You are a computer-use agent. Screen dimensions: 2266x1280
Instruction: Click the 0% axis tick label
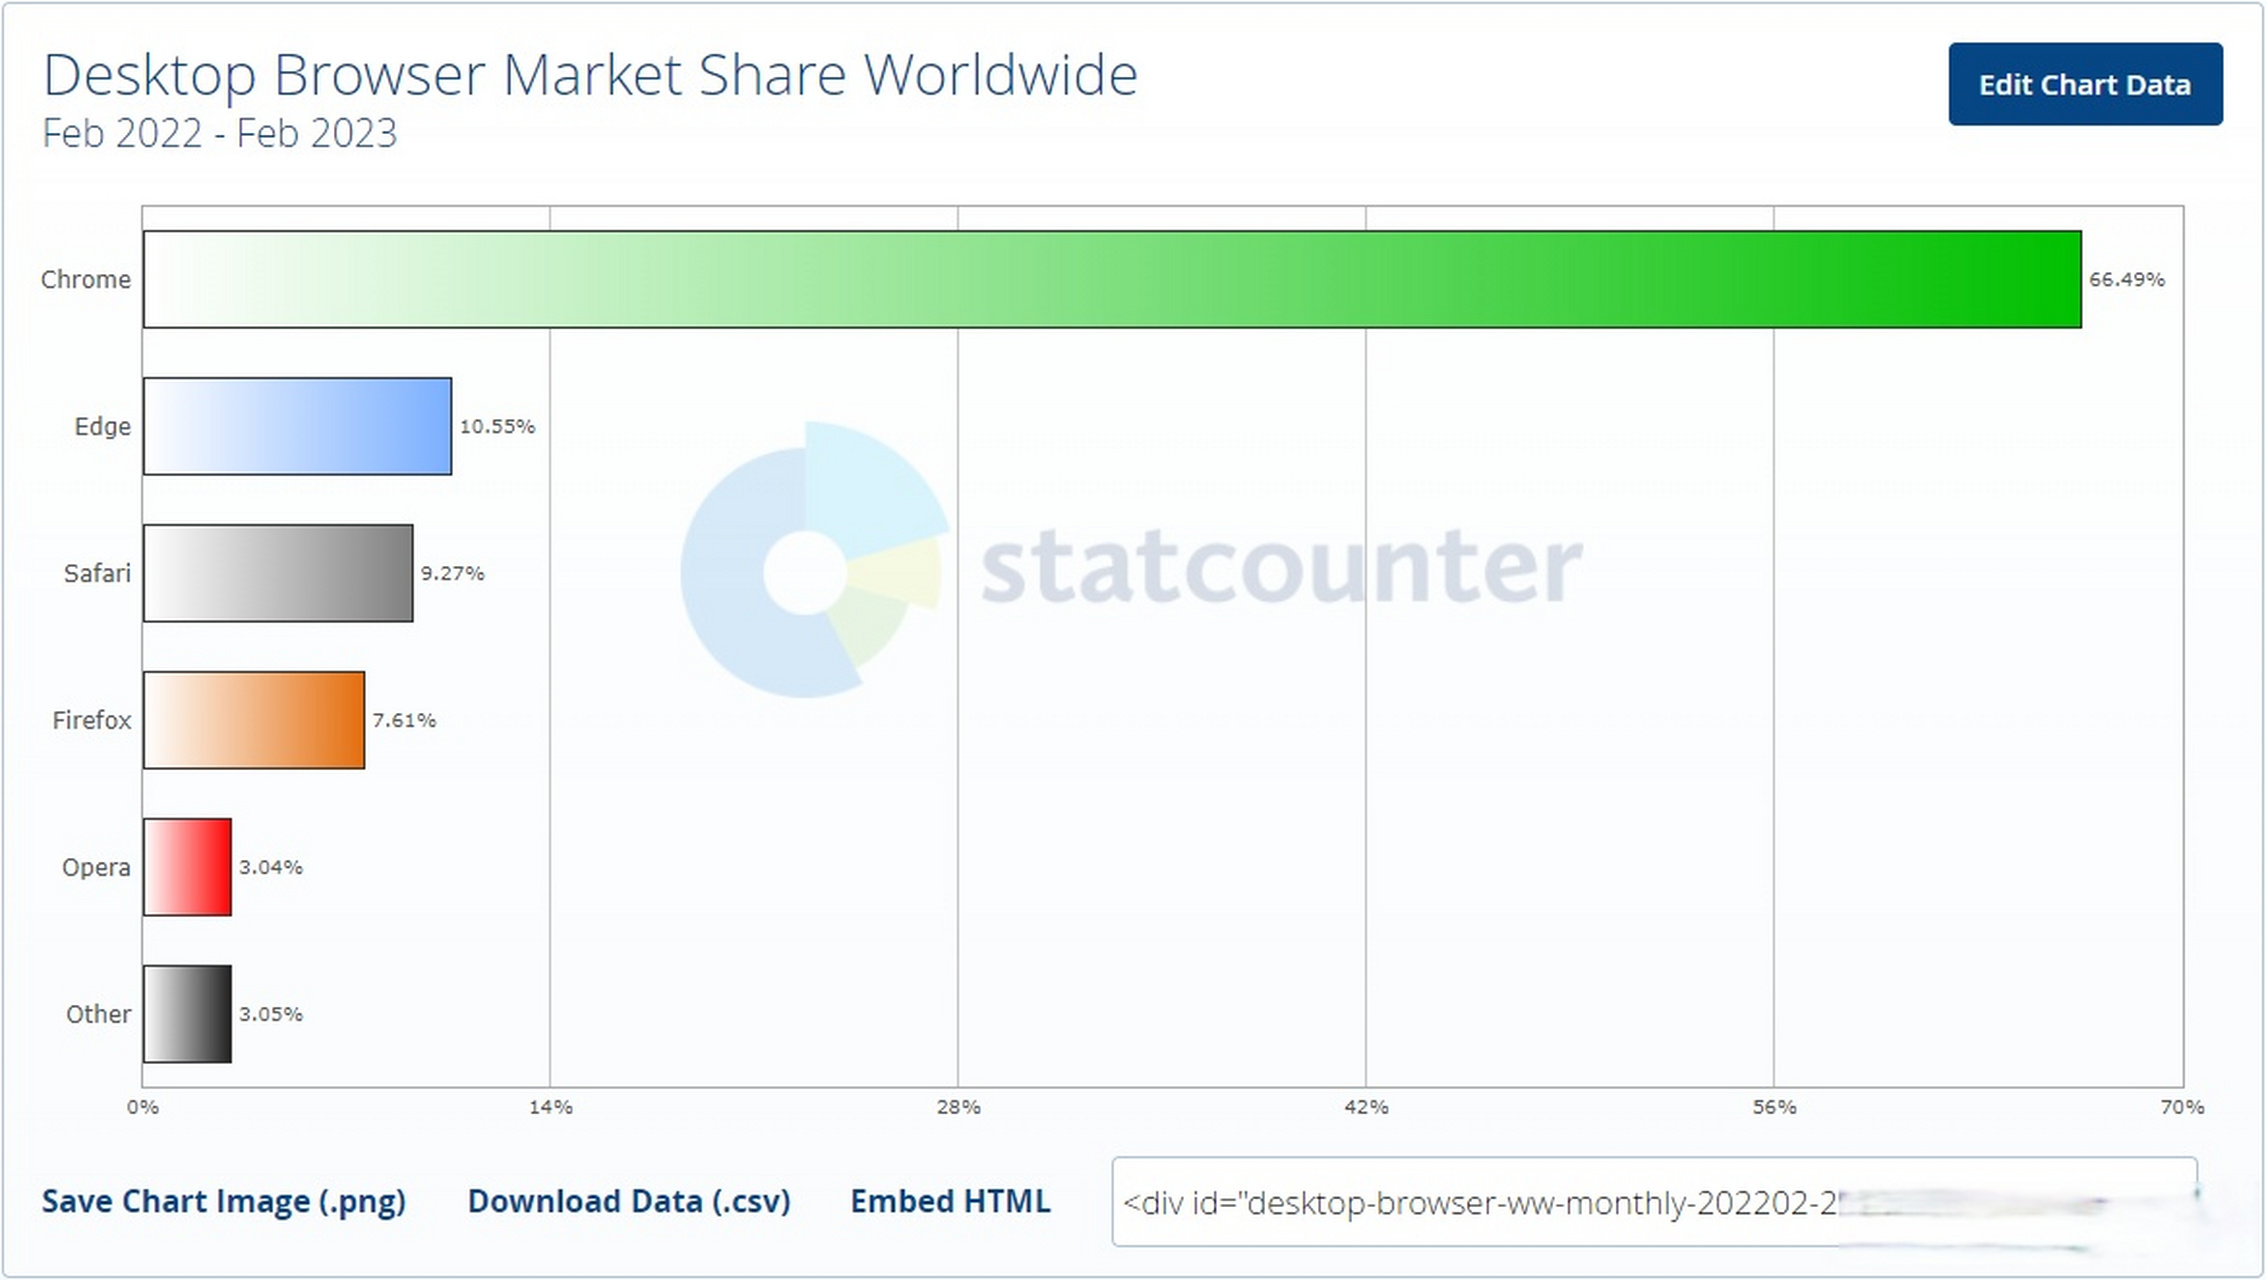click(142, 1107)
